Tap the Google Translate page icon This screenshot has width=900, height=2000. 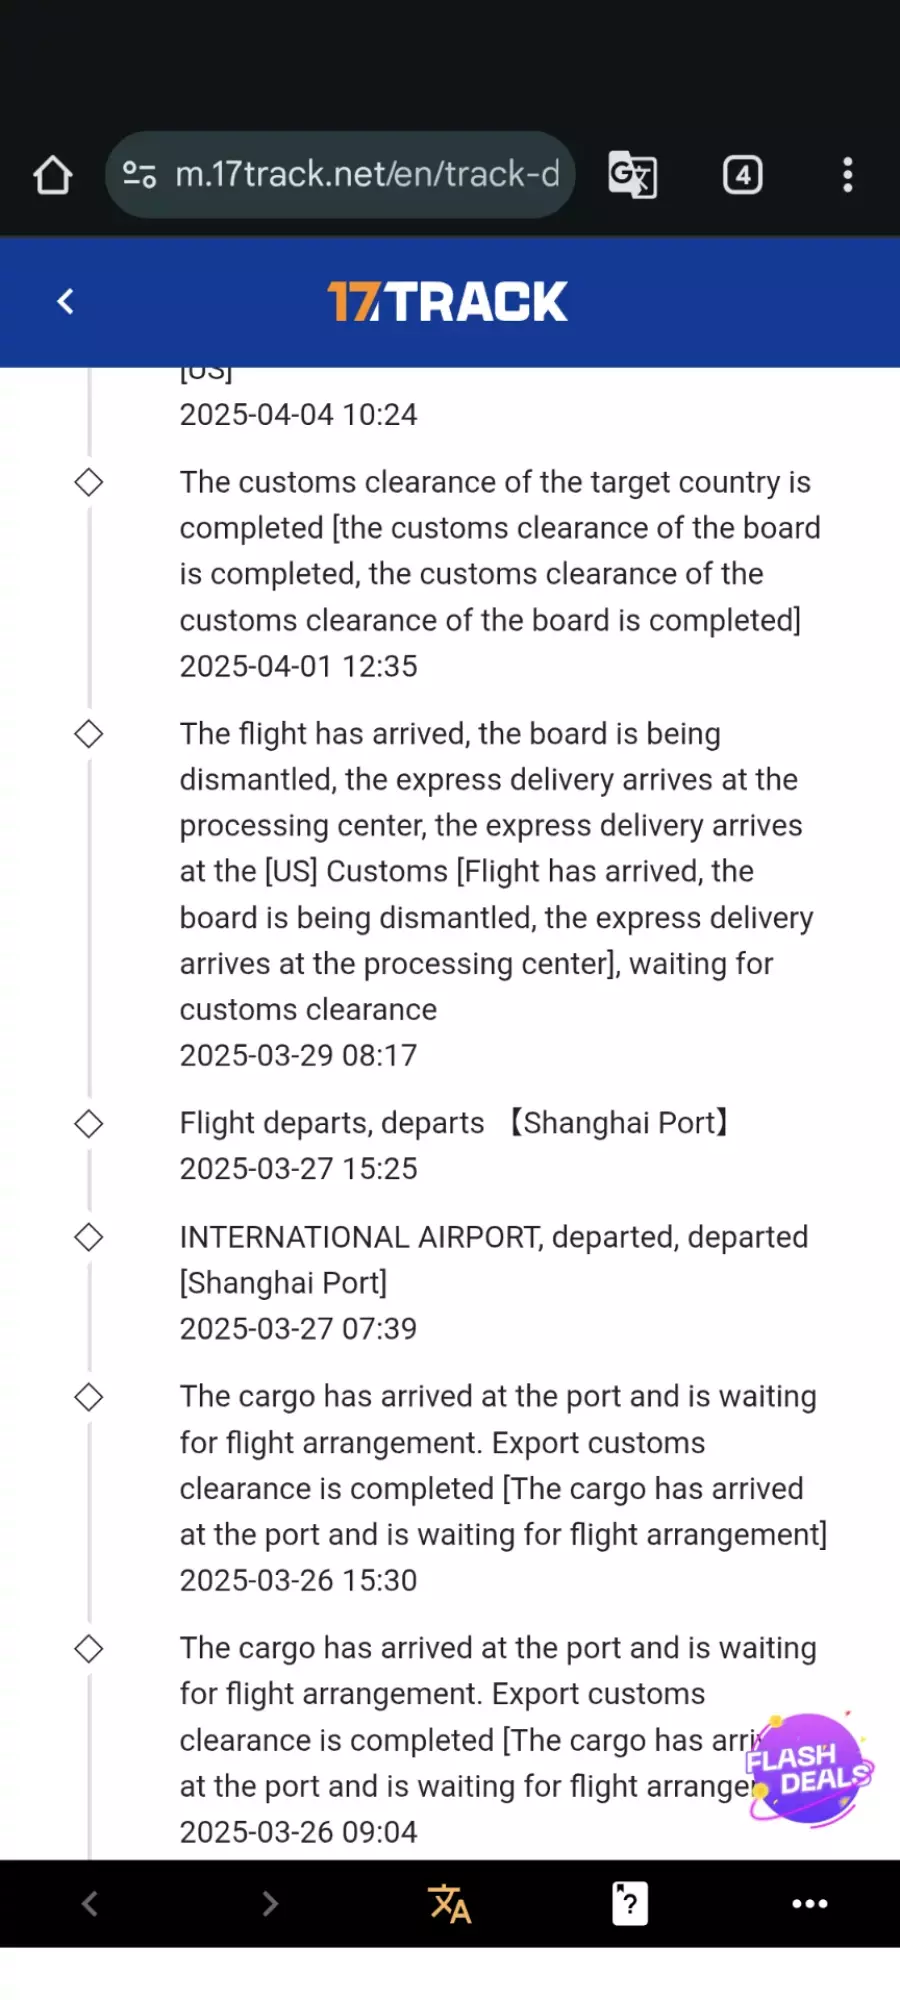point(632,175)
